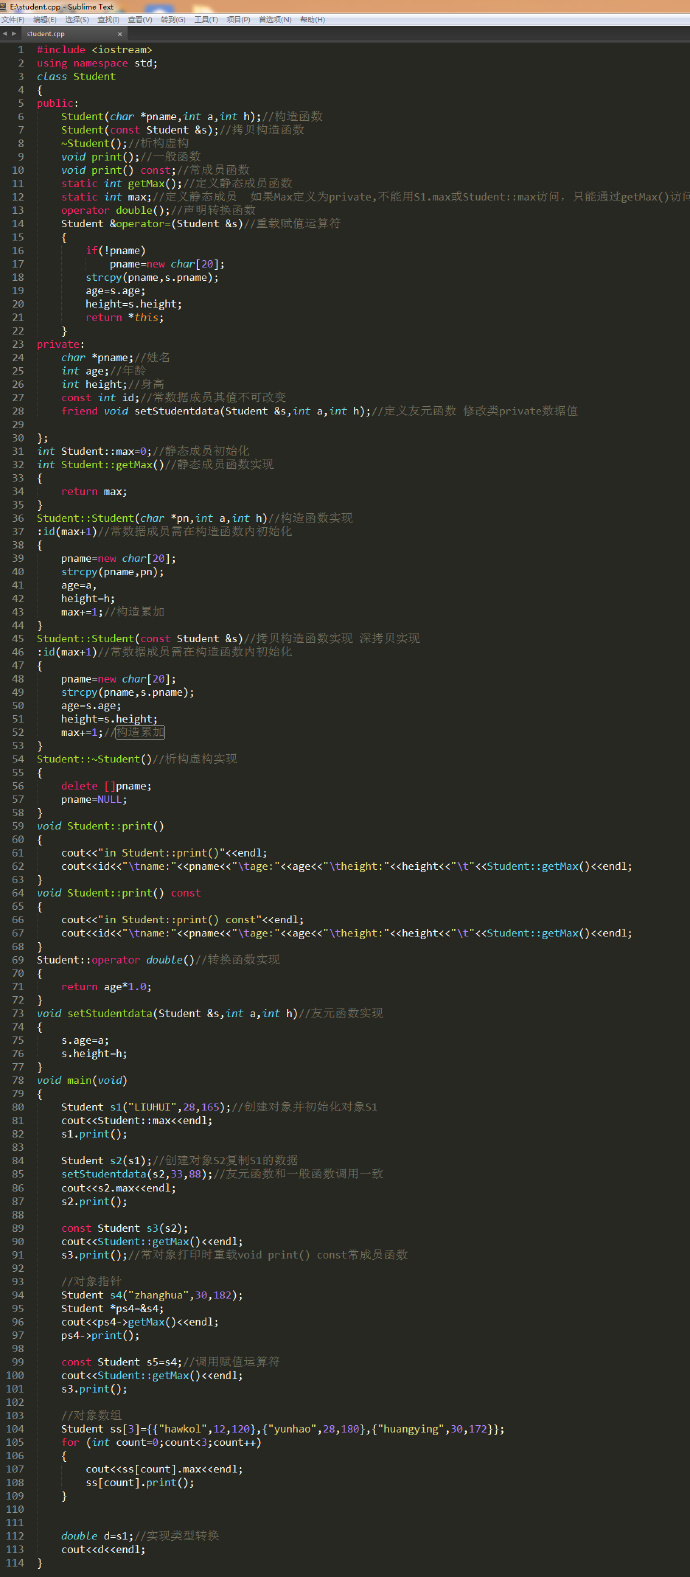Click 'Student s1("LIUHUI",28,165);' line
The image size is (690, 1577).
(145, 1107)
